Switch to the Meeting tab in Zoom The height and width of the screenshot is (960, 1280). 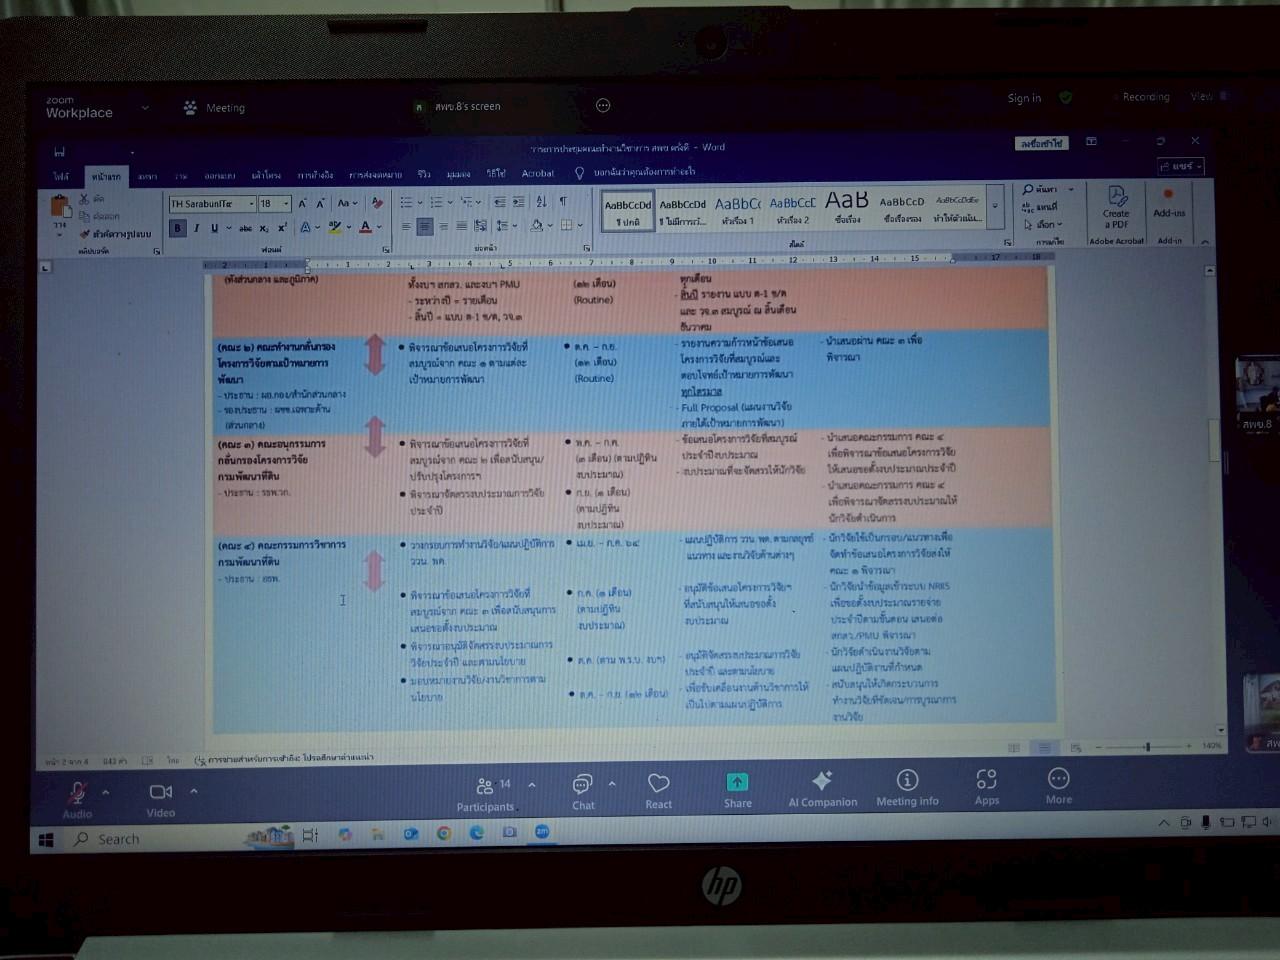(x=214, y=108)
